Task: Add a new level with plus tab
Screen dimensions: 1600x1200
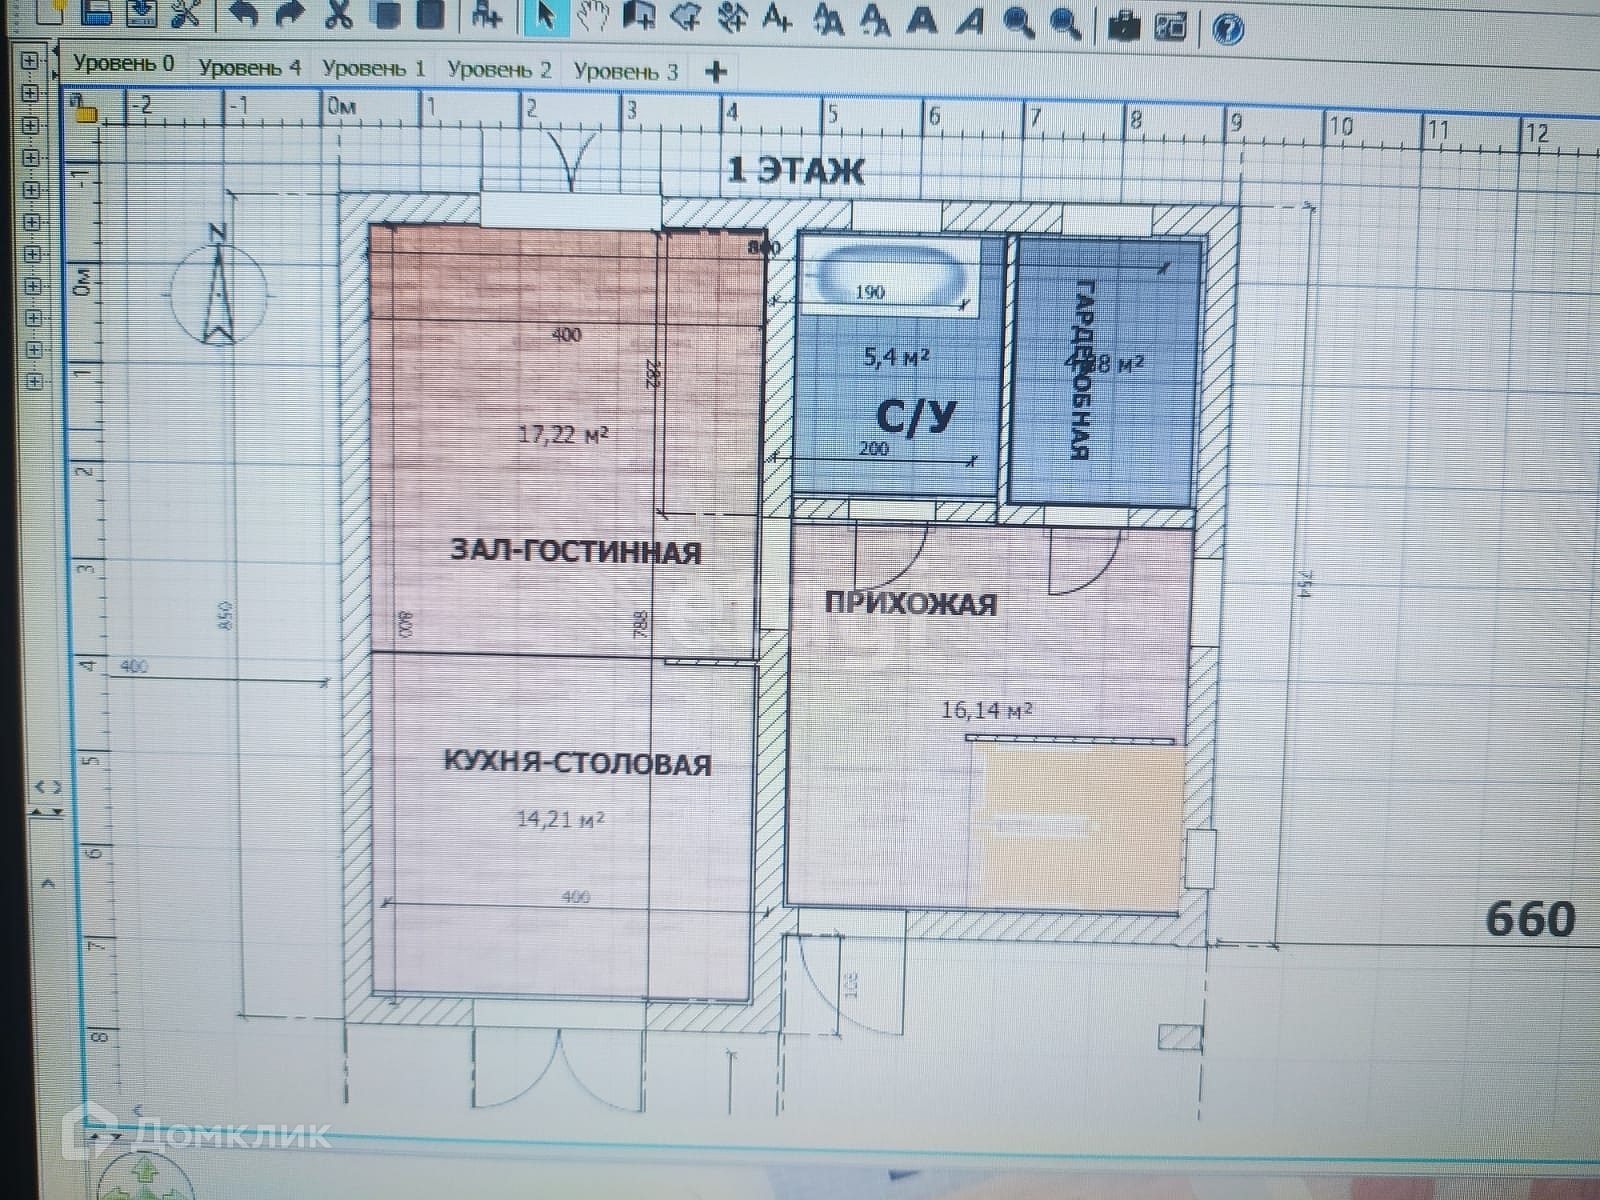Action: click(x=716, y=71)
